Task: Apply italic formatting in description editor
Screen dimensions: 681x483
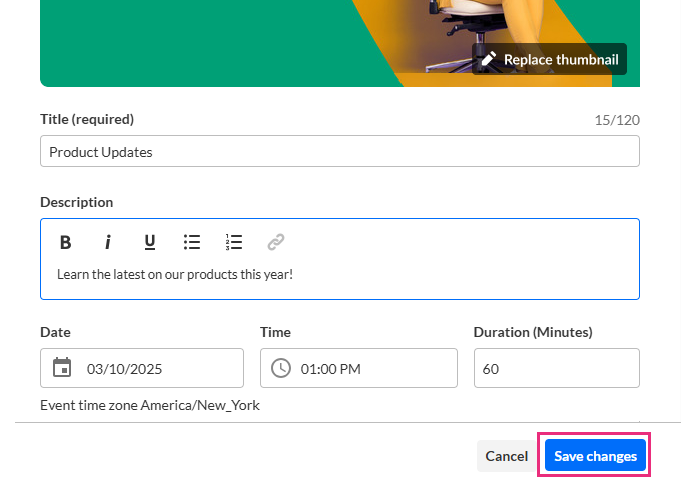Action: [108, 242]
